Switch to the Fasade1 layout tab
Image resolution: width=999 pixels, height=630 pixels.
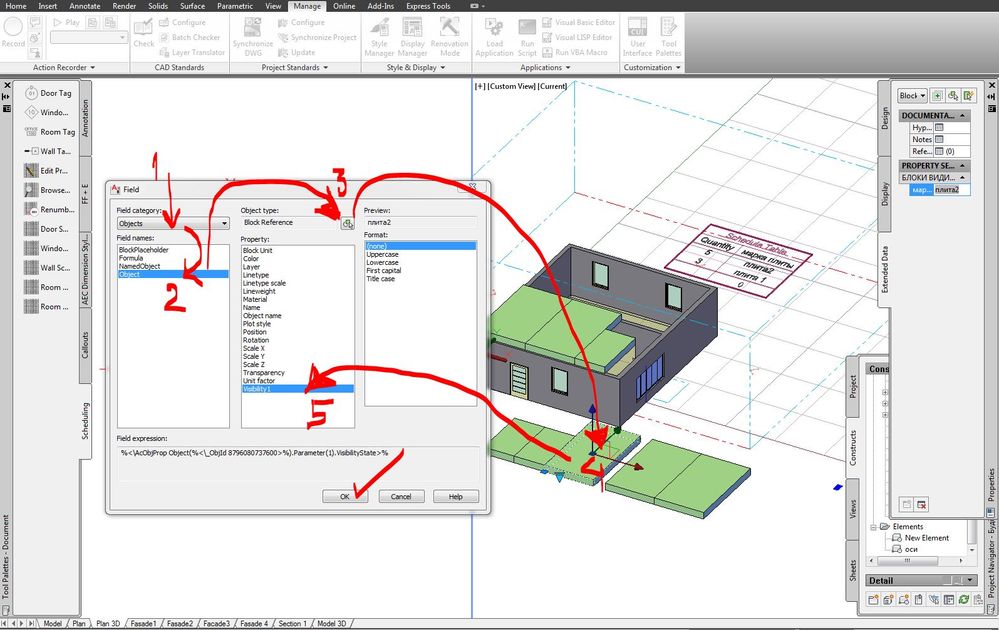(143, 624)
